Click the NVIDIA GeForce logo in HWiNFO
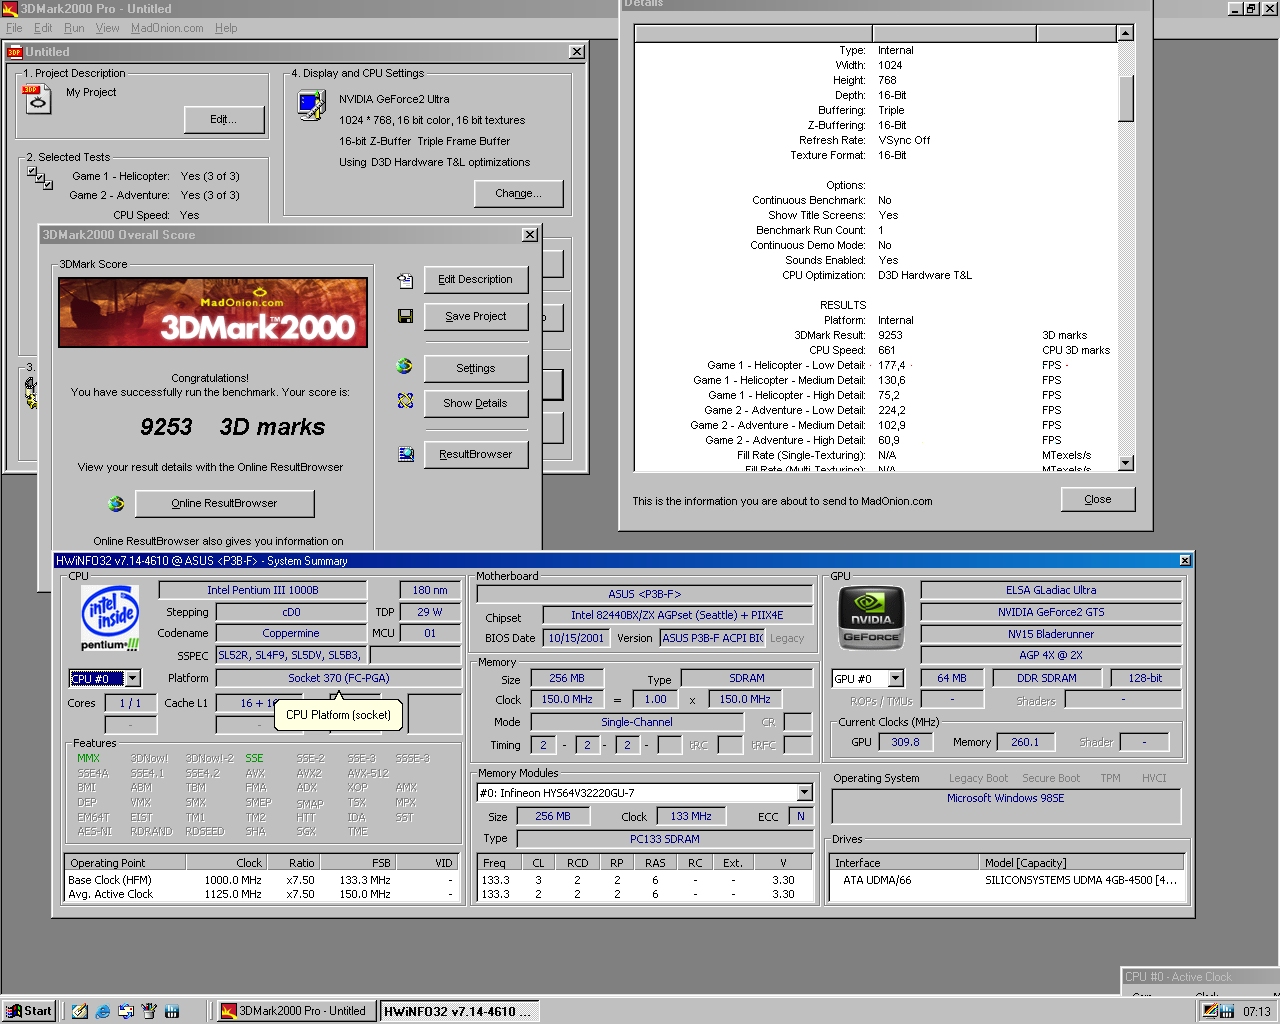This screenshot has height=1024, width=1280. pos(871,618)
